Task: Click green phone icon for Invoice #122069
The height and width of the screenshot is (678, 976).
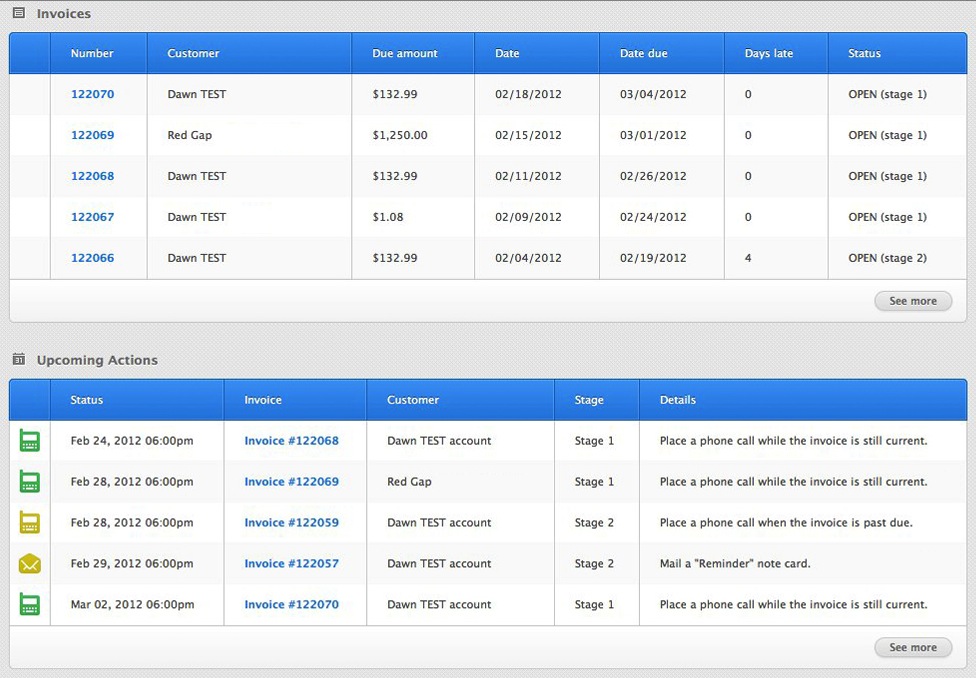Action: pos(30,482)
